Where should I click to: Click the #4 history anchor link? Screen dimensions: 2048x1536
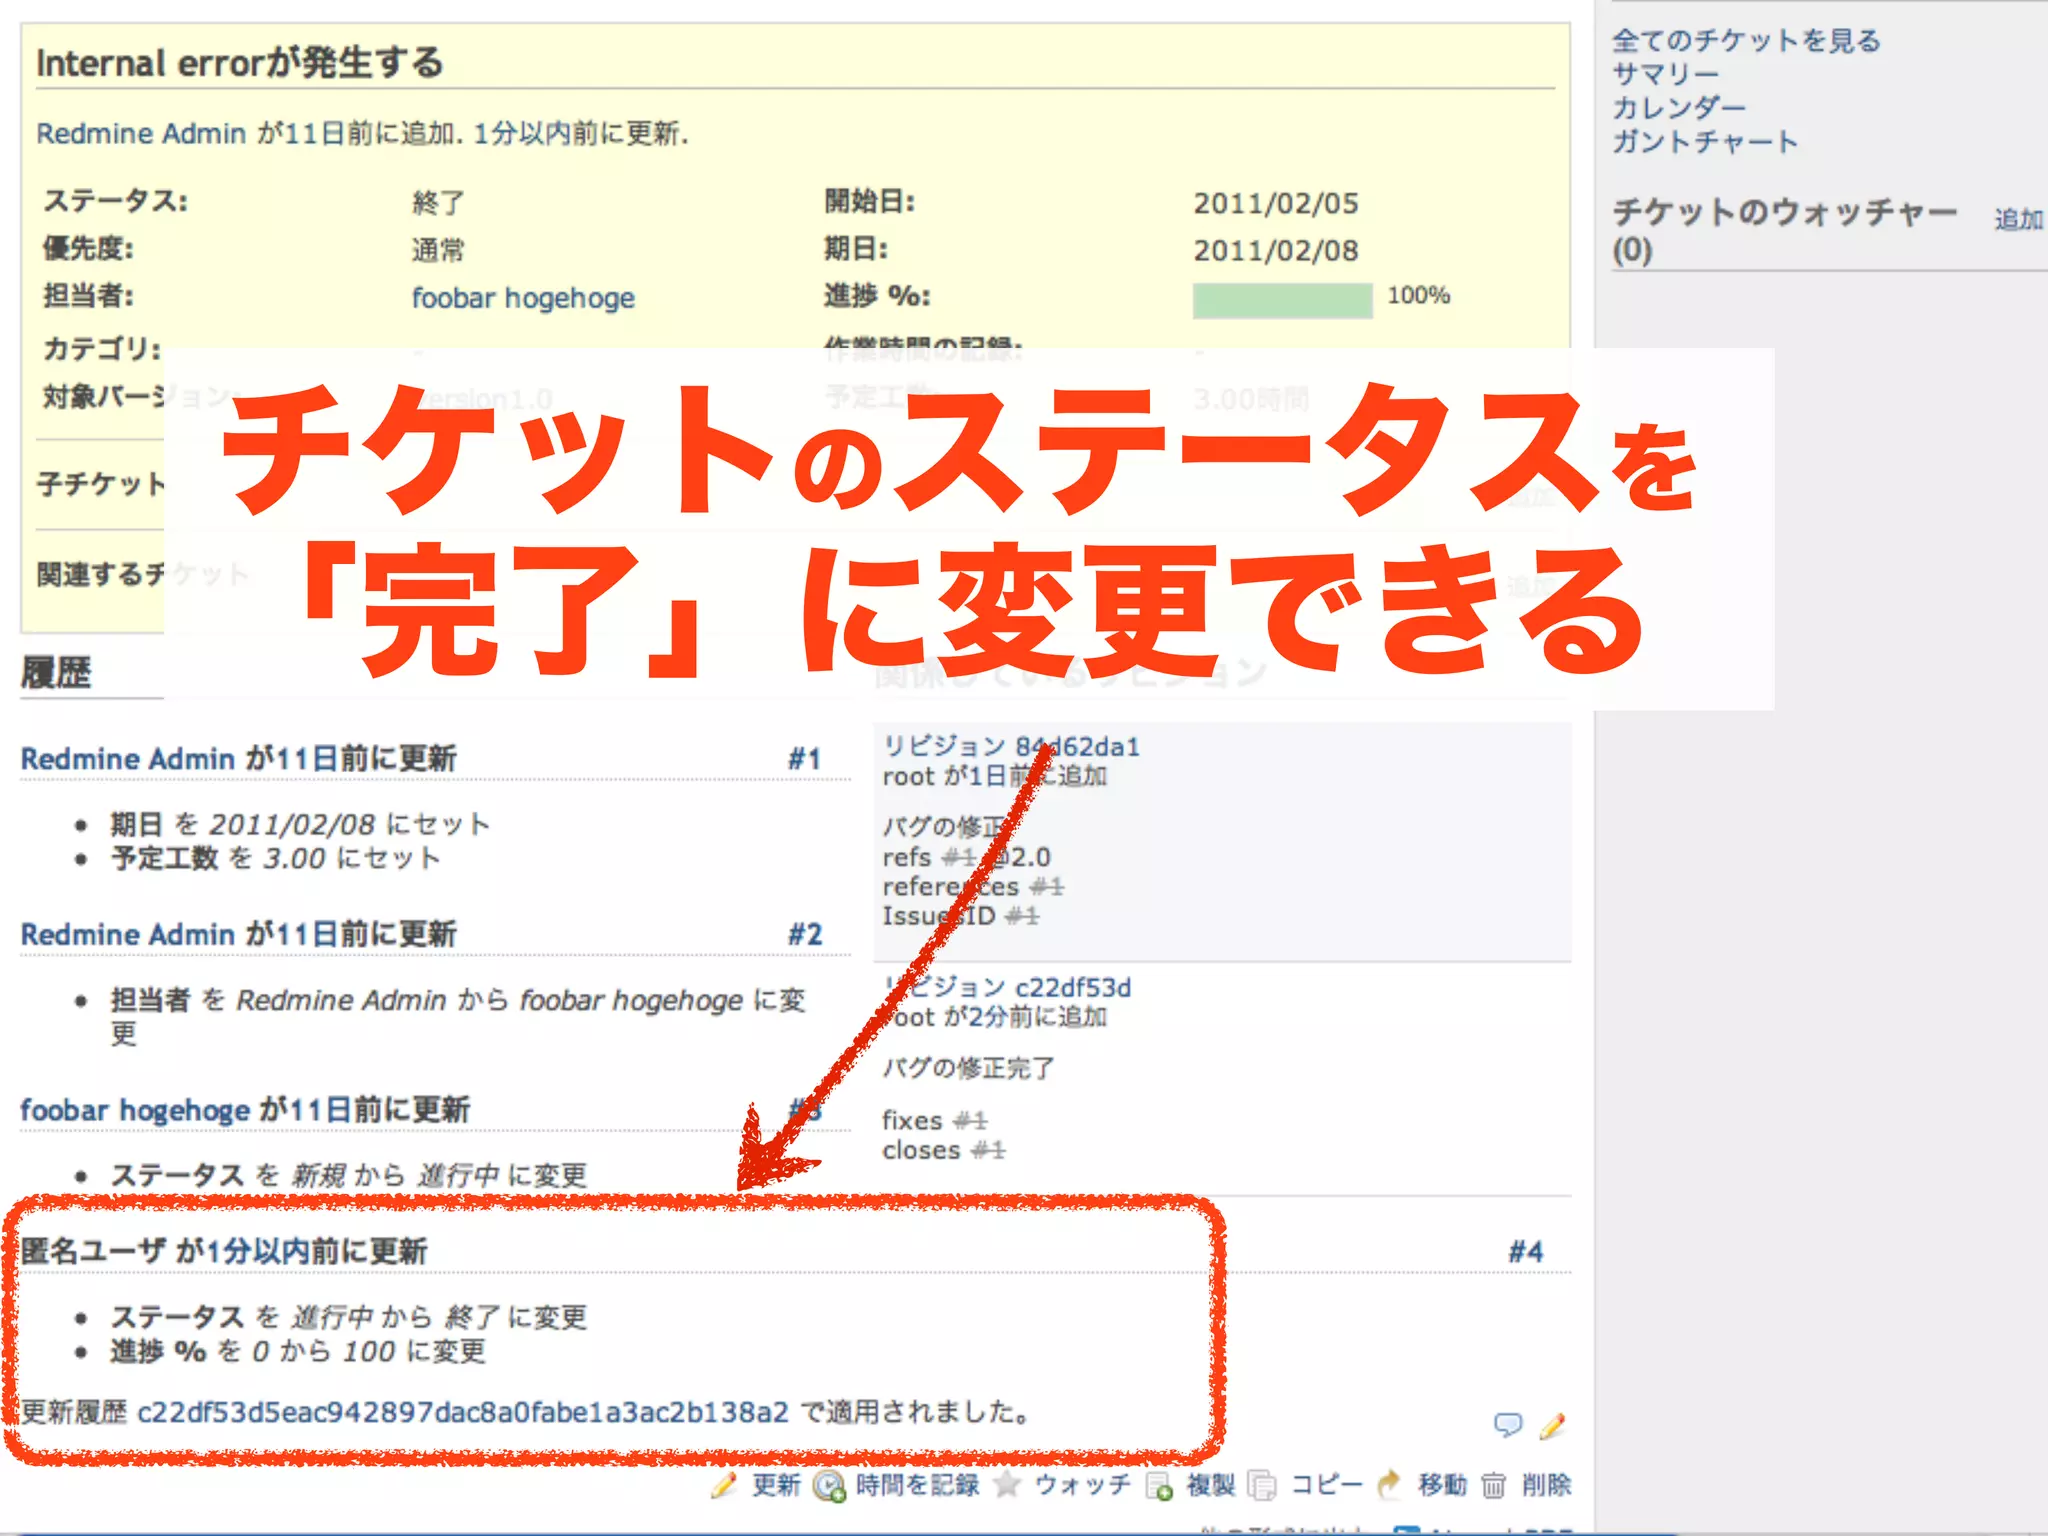coord(1526,1251)
